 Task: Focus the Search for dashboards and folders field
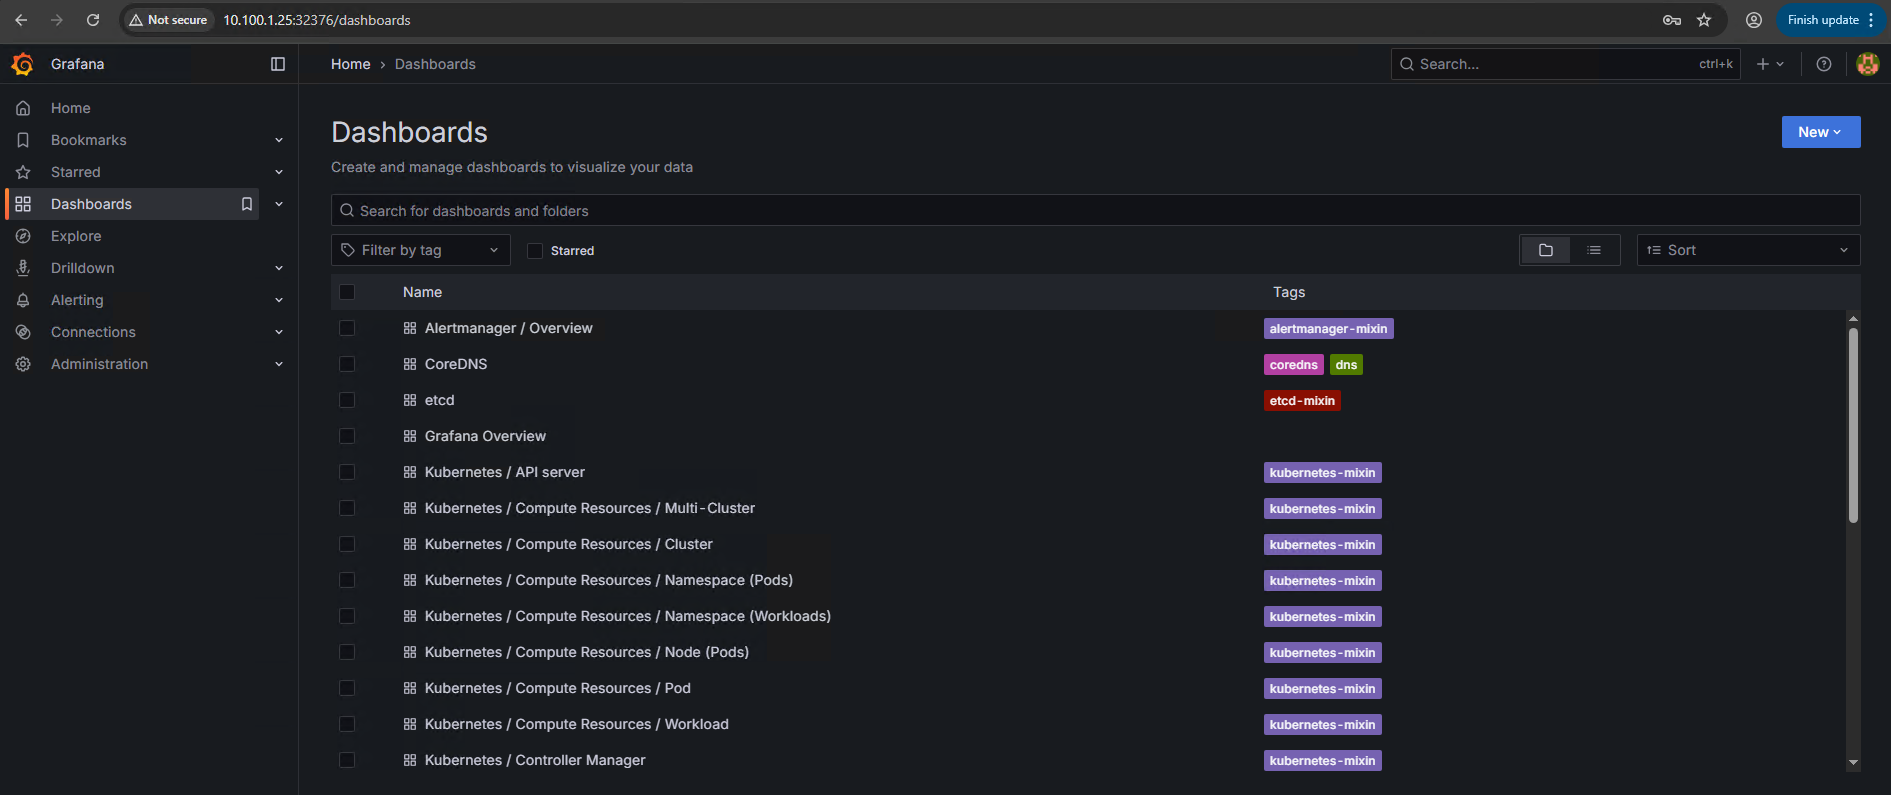[x=1095, y=211]
